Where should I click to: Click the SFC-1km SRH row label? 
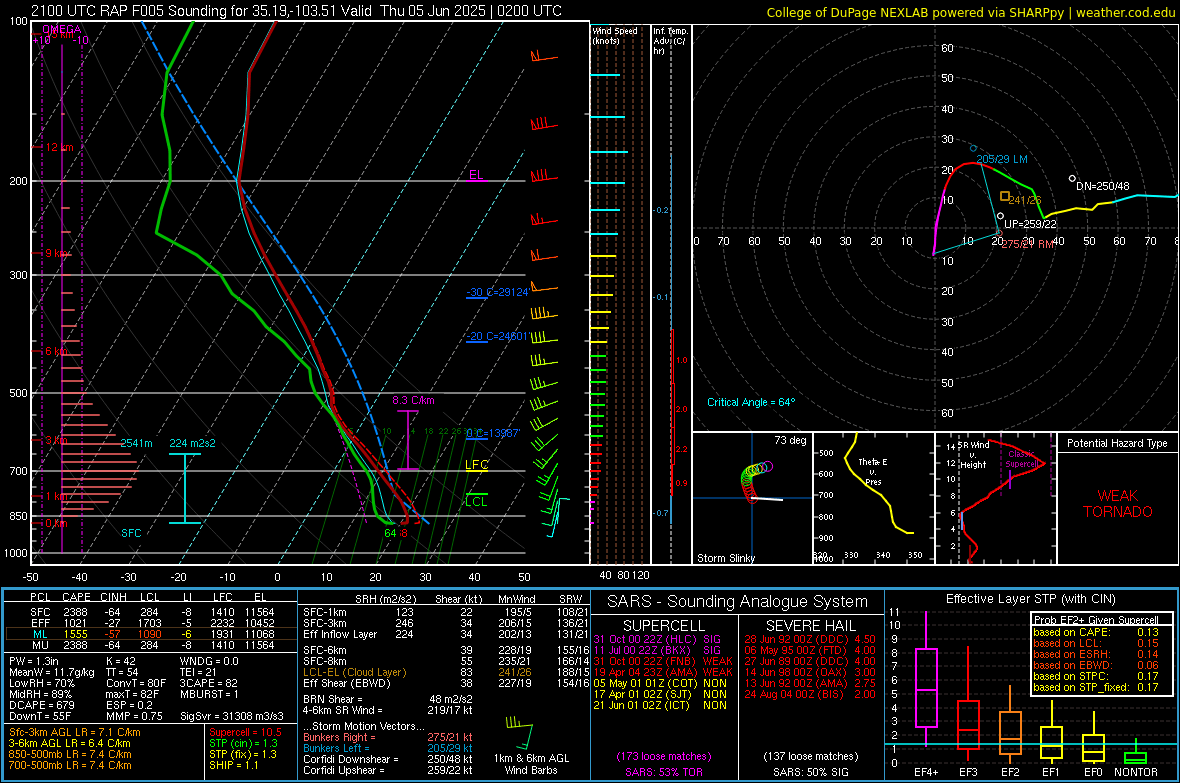pos(325,613)
